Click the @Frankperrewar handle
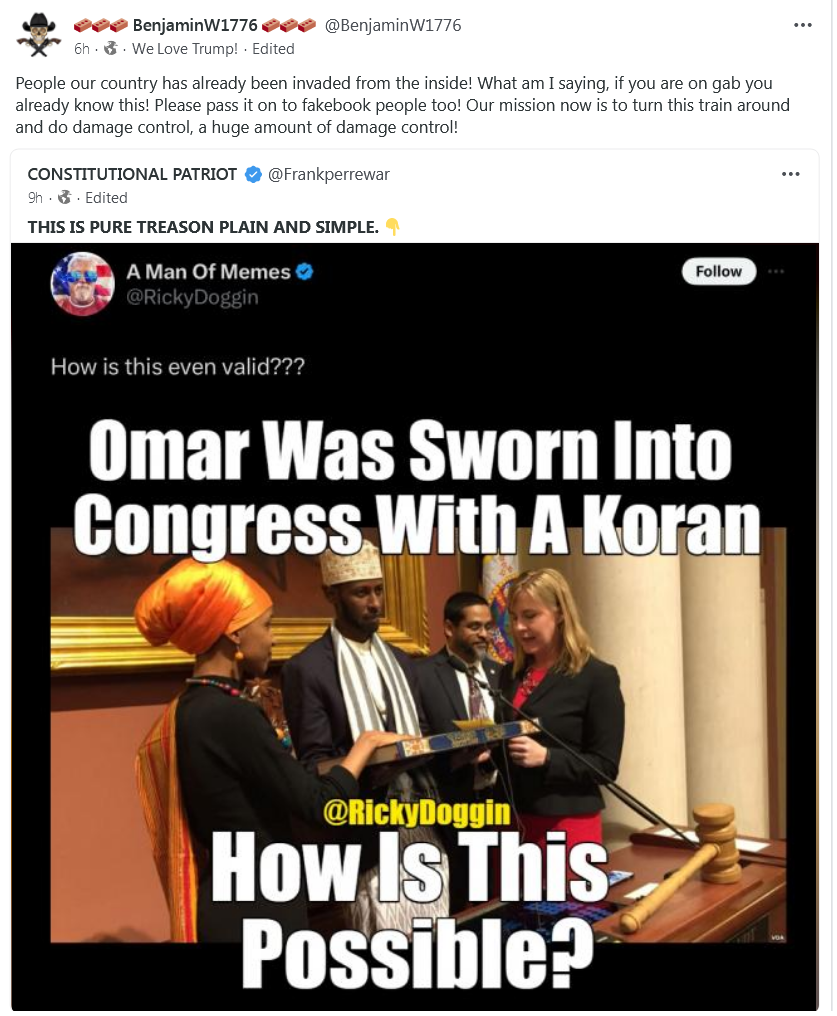 pos(328,174)
